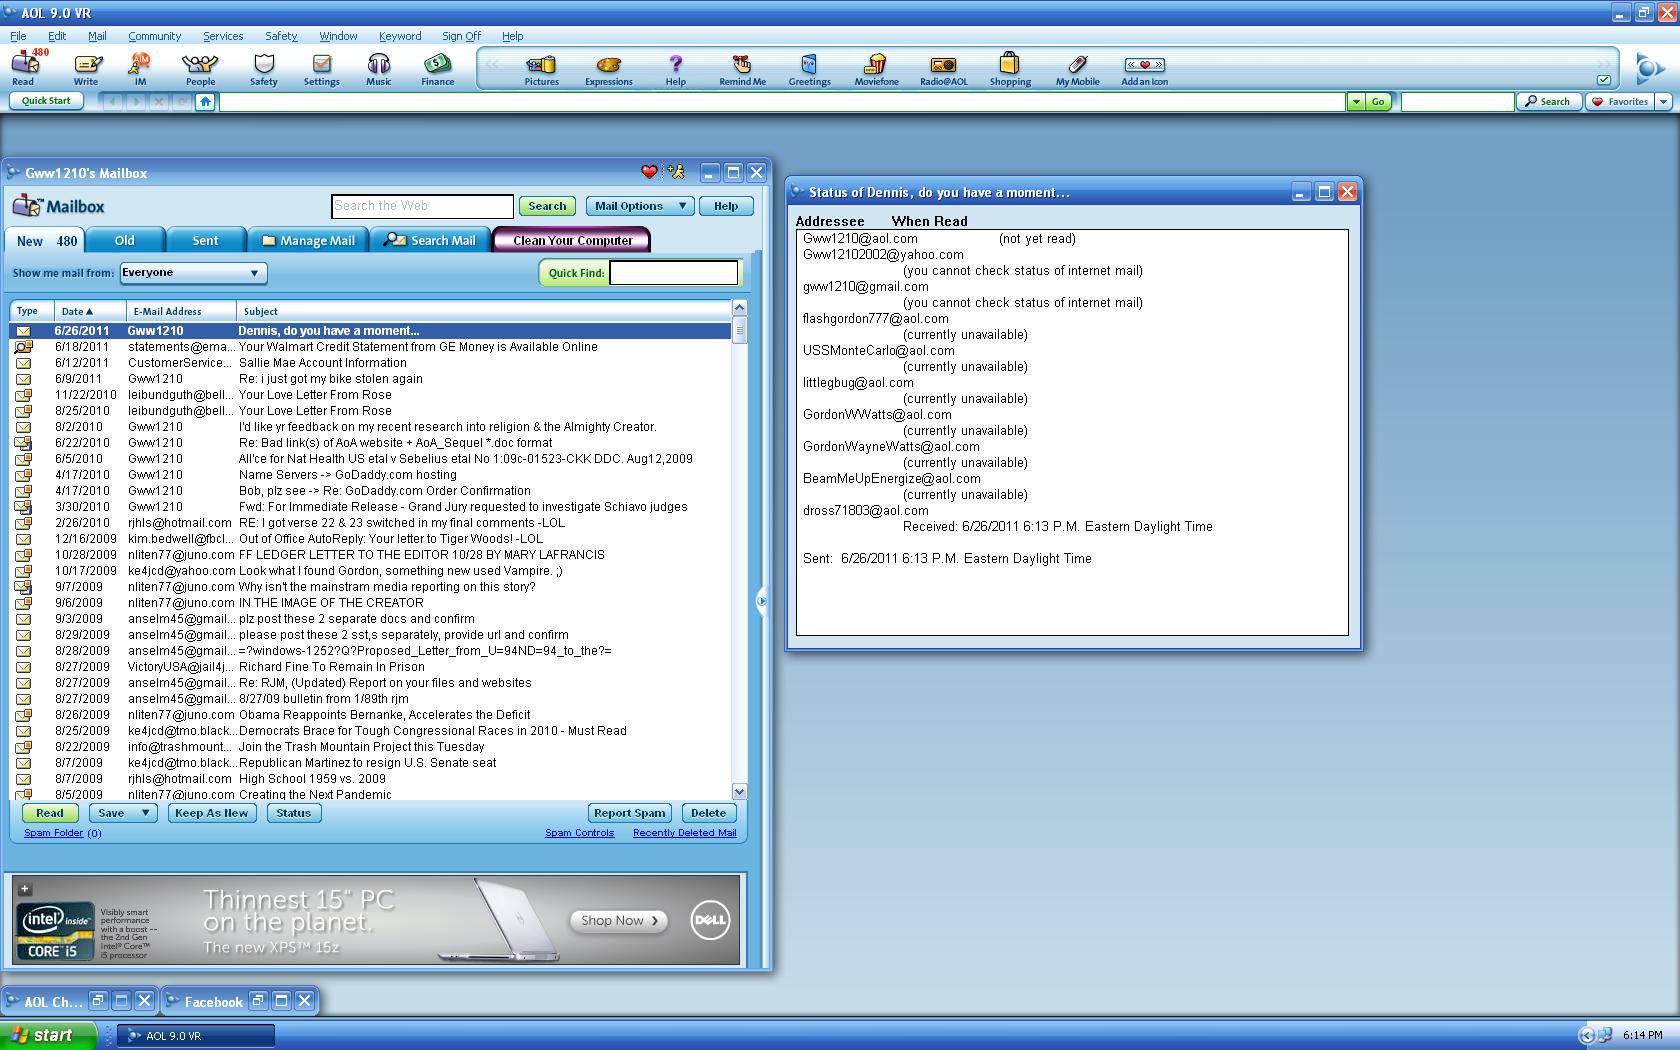The image size is (1680, 1050).
Task: Click the home icon in navigation bar
Action: [x=205, y=101]
